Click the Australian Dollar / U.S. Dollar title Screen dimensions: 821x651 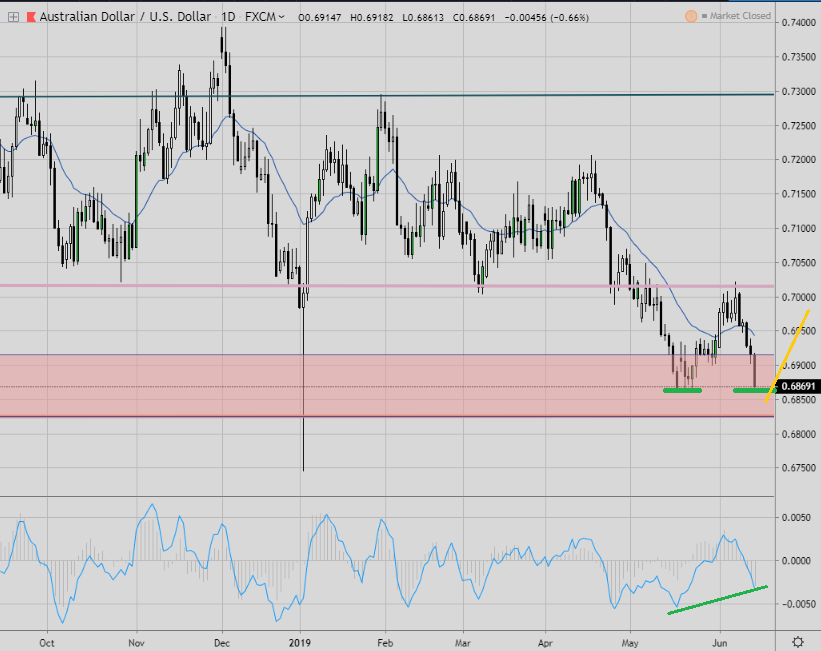pos(125,17)
